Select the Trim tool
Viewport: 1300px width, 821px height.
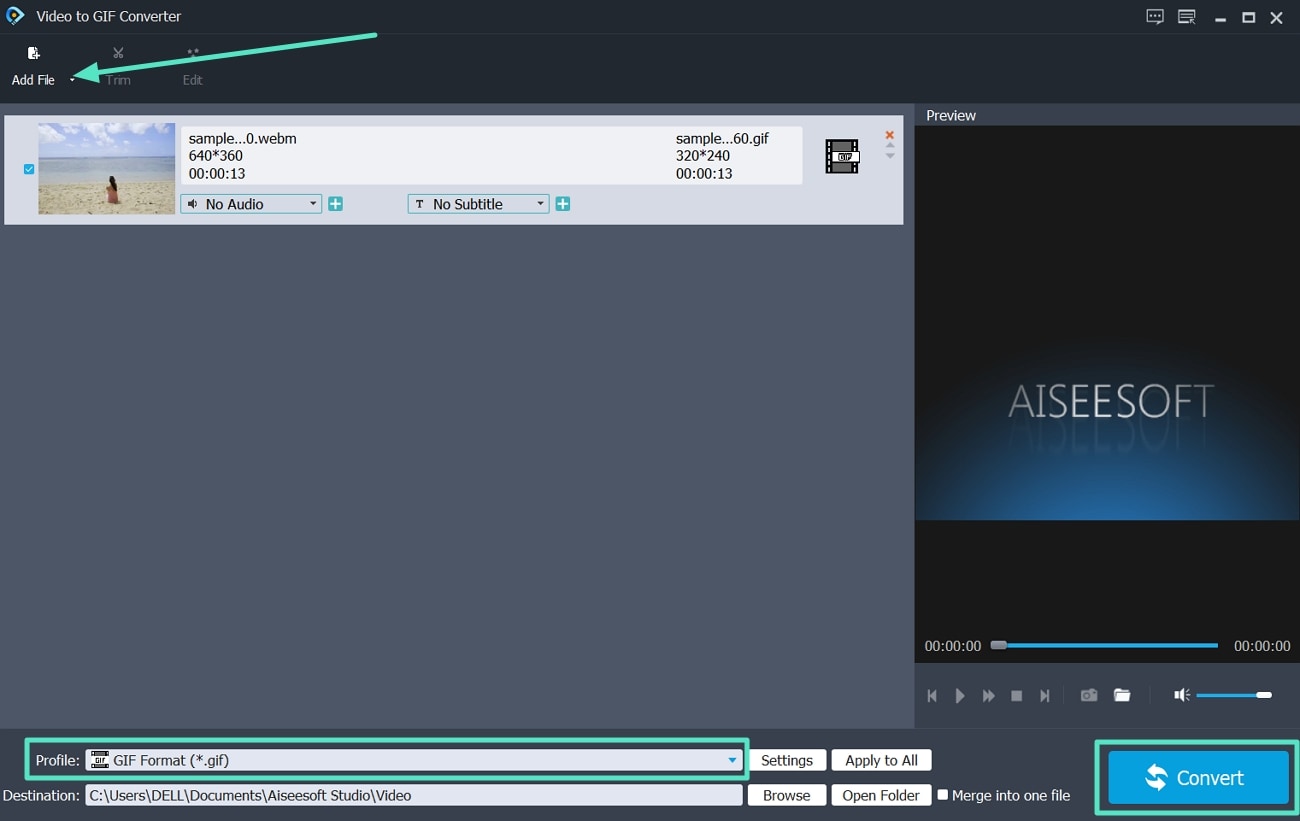[x=118, y=66]
